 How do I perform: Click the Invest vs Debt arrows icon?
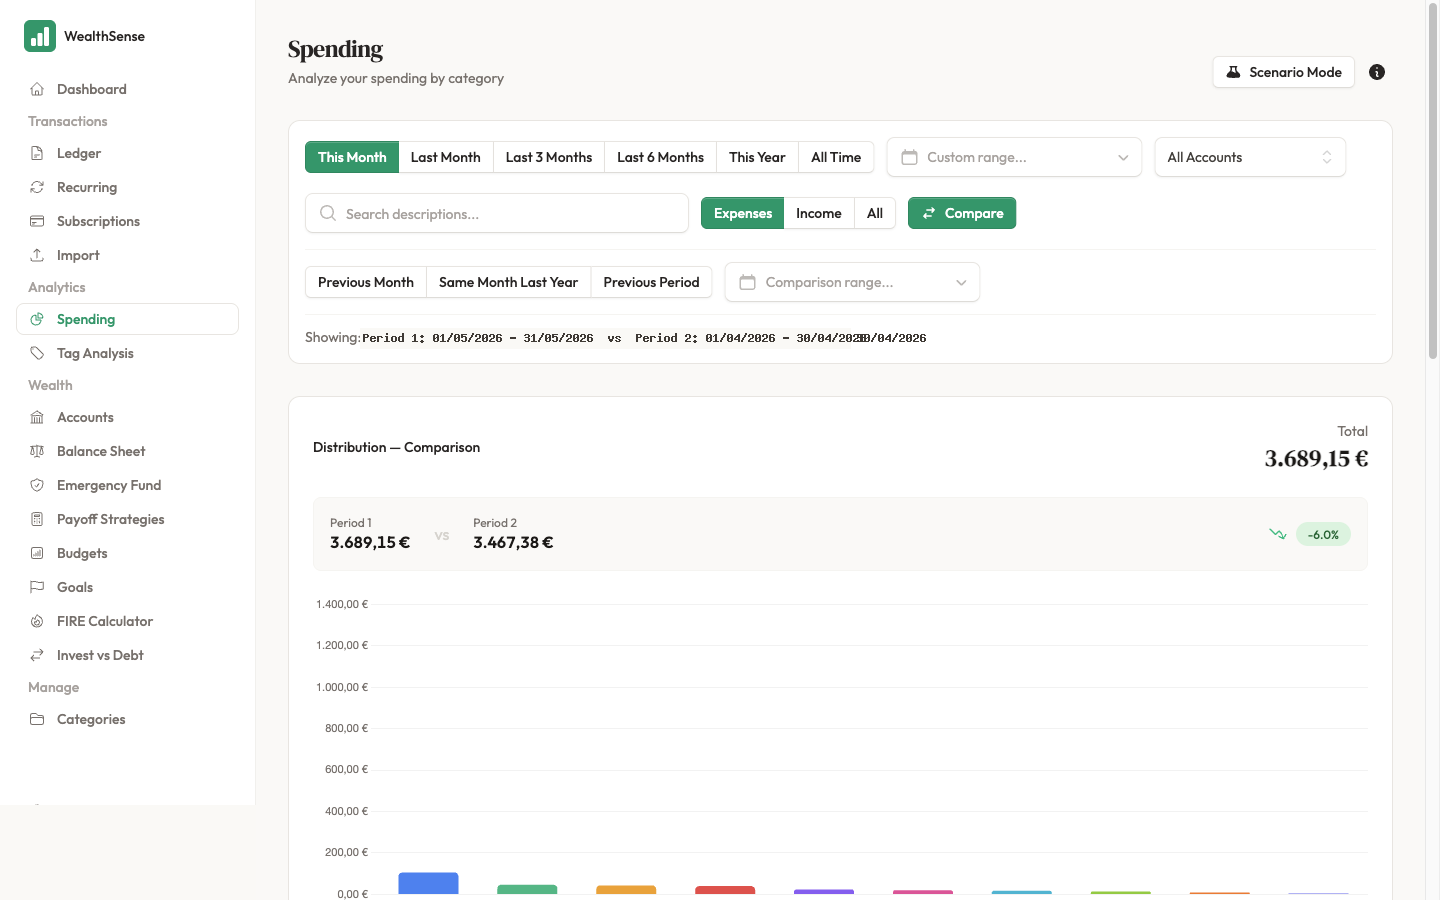point(37,655)
